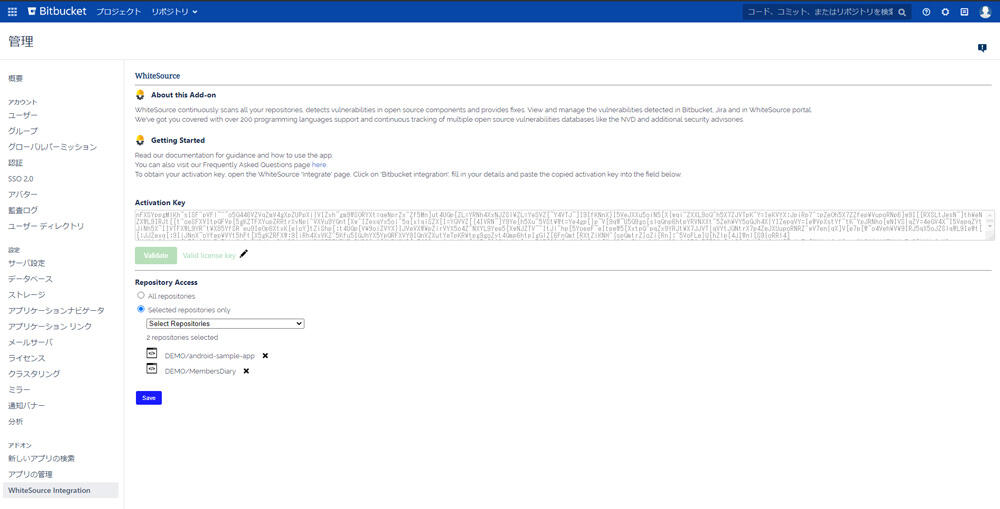This screenshot has width=1000, height=509.
Task: Open ユーザー in the sidebar
Action: 23,115
